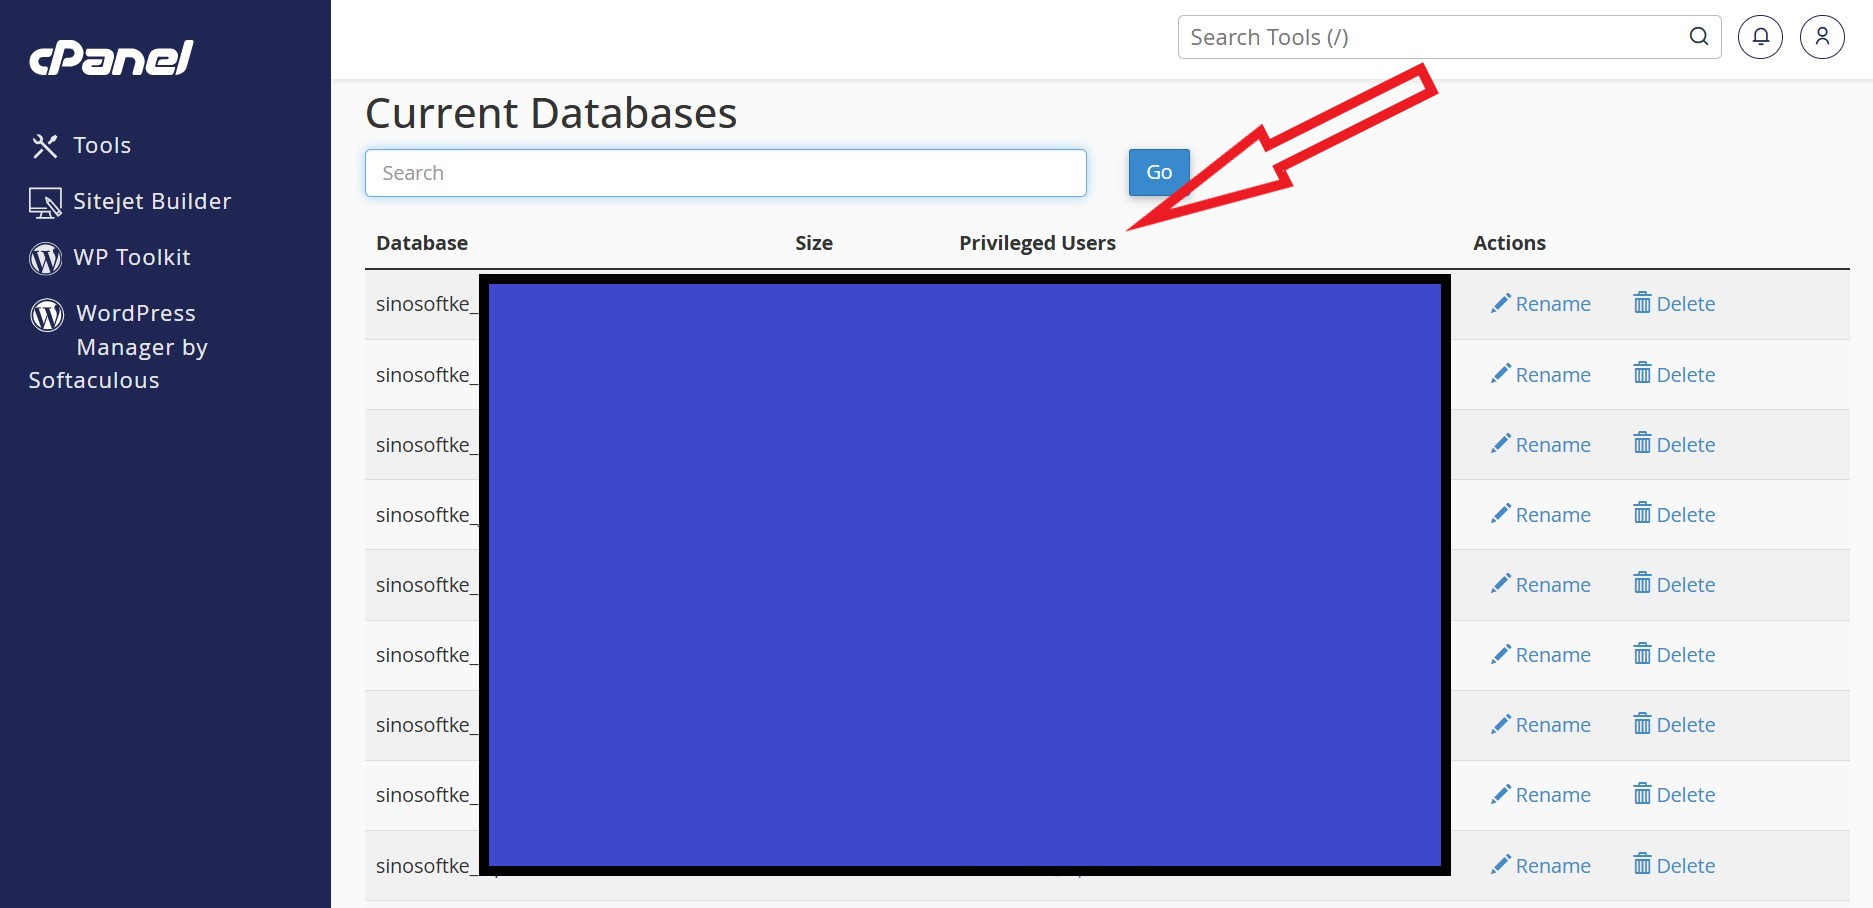Click Delete on the fifth database row
The image size is (1873, 908).
(1685, 585)
